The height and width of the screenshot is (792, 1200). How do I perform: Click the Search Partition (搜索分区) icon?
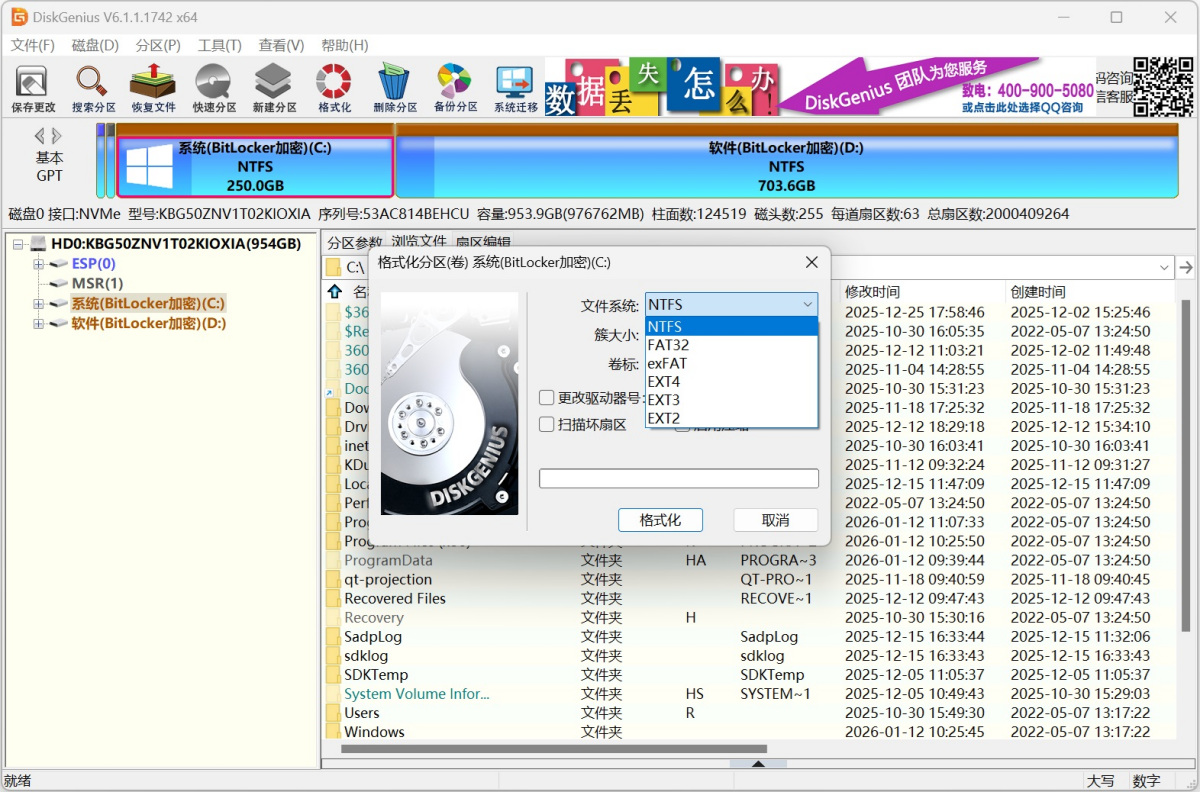coord(93,88)
